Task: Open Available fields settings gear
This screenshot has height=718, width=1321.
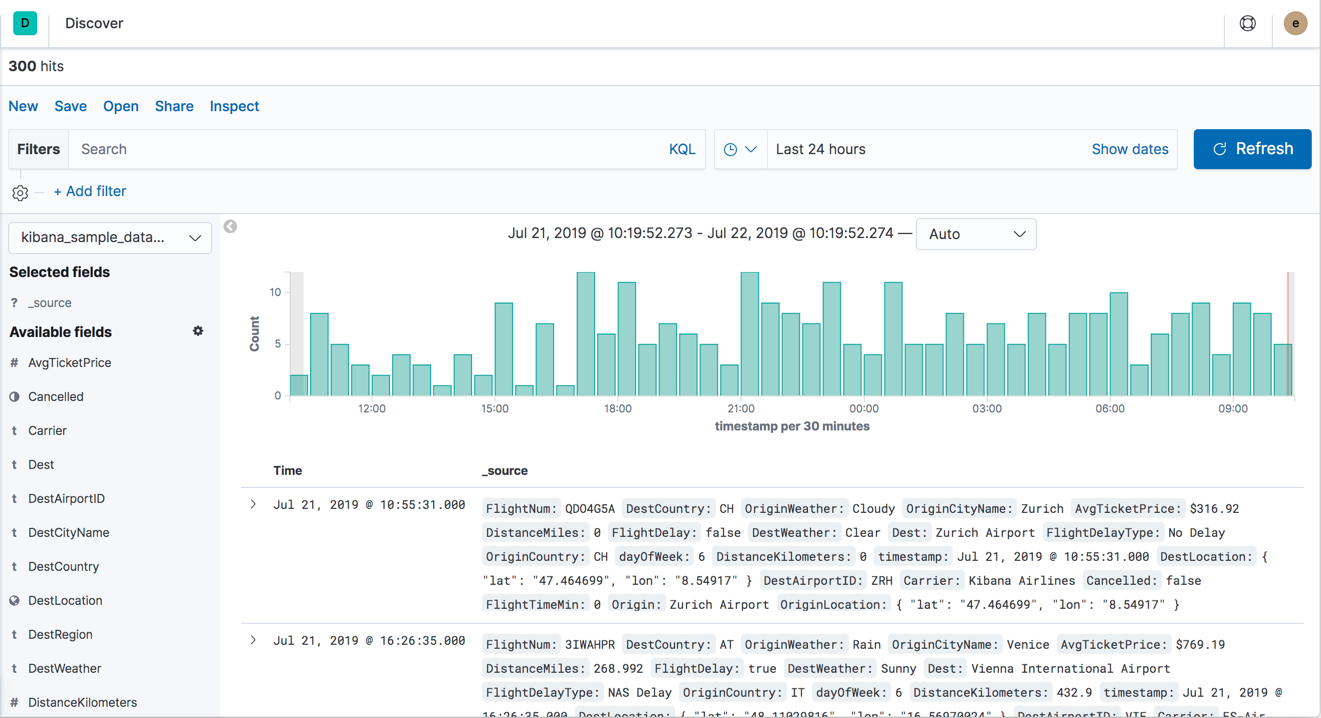Action: (198, 331)
